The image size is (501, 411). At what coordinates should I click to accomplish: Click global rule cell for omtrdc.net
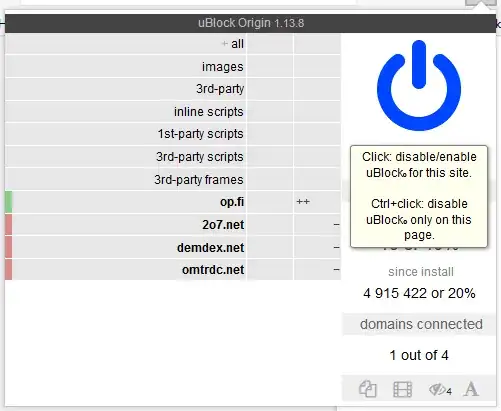point(270,270)
